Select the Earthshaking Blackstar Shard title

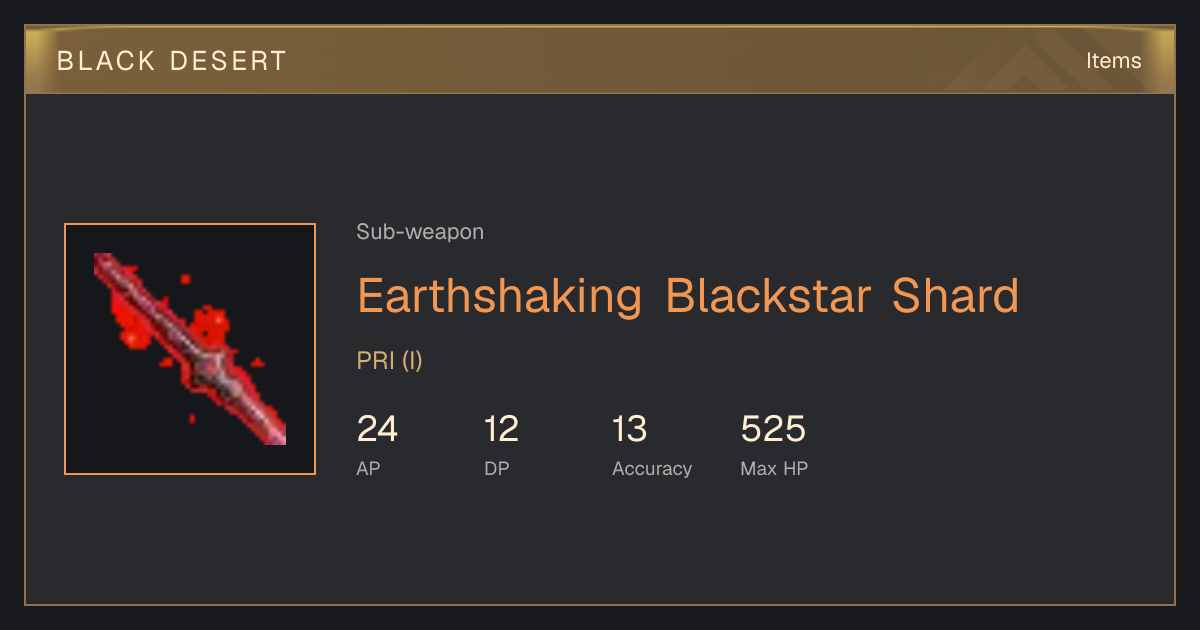688,295
